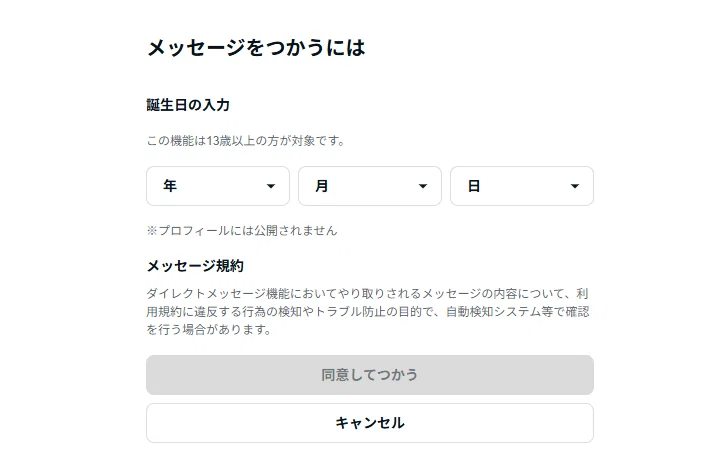Click the 日 label text in the selector

[x=474, y=186]
